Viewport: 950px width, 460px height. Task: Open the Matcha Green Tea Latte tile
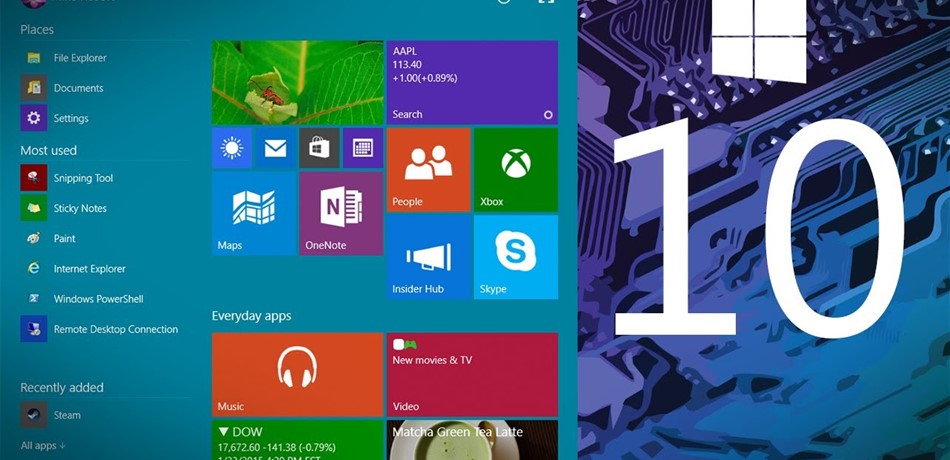pos(472,440)
